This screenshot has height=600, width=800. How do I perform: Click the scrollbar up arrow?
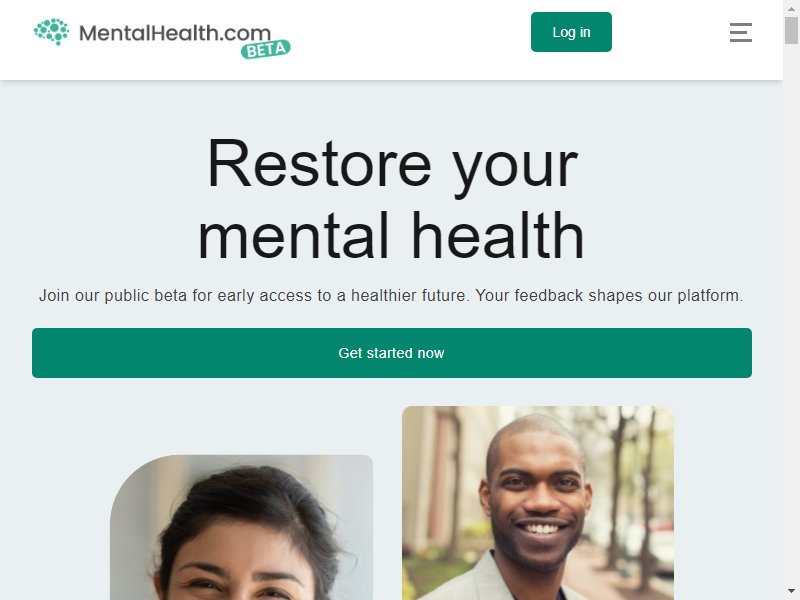pos(791,8)
